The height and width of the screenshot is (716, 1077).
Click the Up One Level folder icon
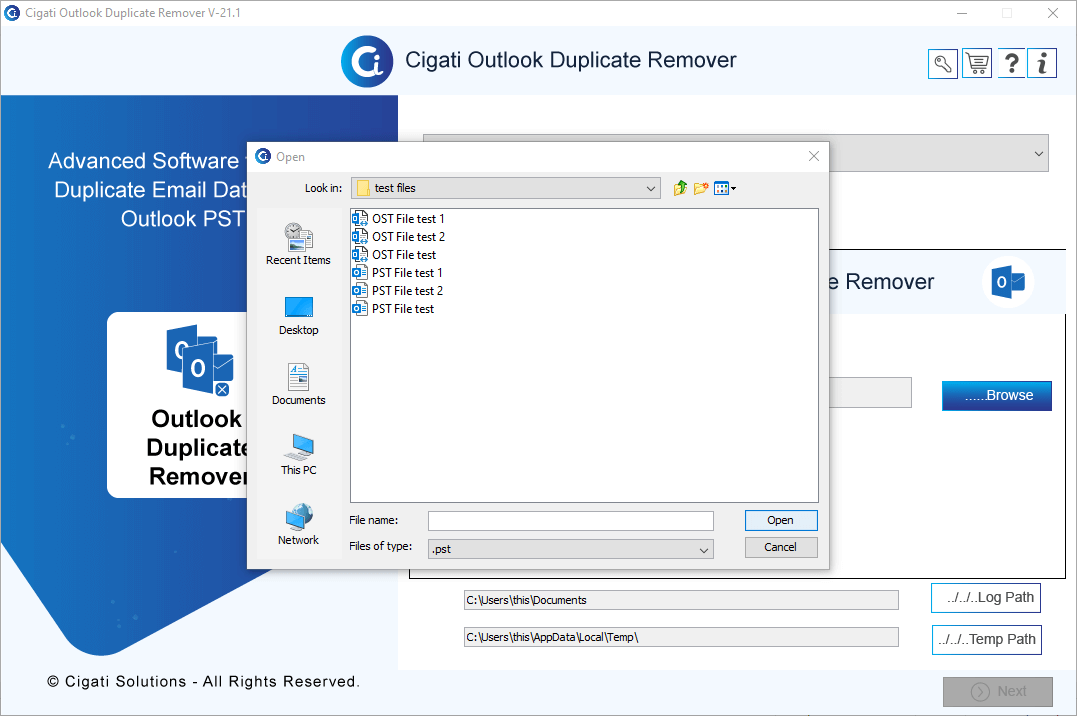coord(680,188)
